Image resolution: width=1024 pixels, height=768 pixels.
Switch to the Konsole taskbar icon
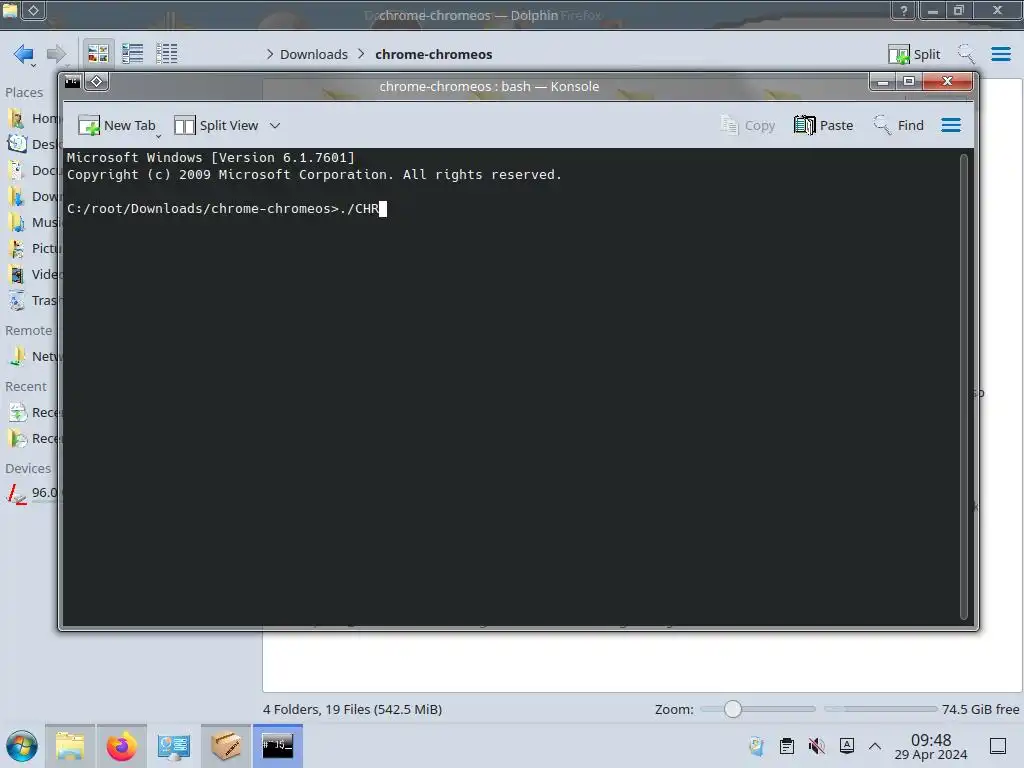pos(278,746)
